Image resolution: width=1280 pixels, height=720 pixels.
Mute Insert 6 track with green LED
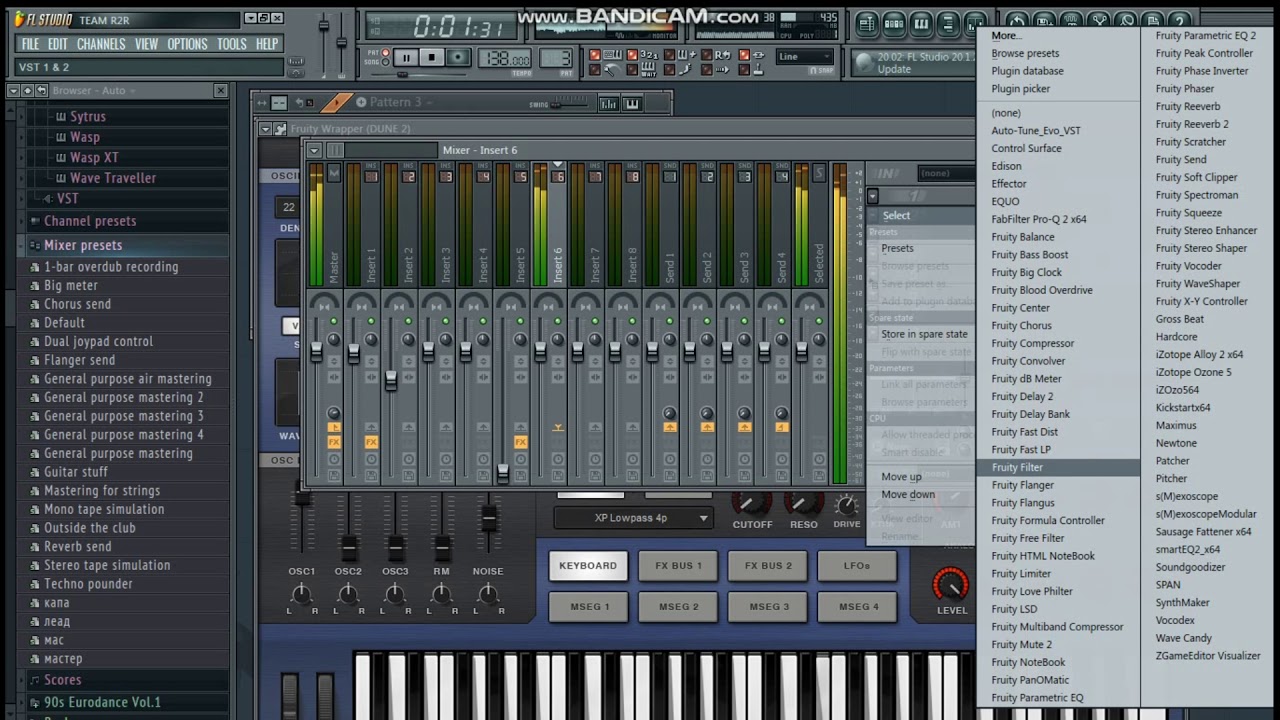(x=558, y=321)
